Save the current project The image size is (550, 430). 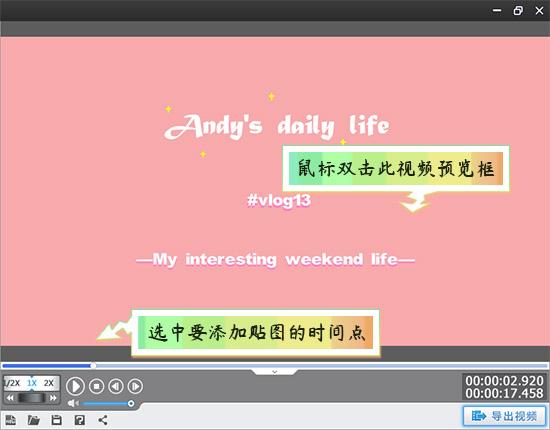[56, 419]
